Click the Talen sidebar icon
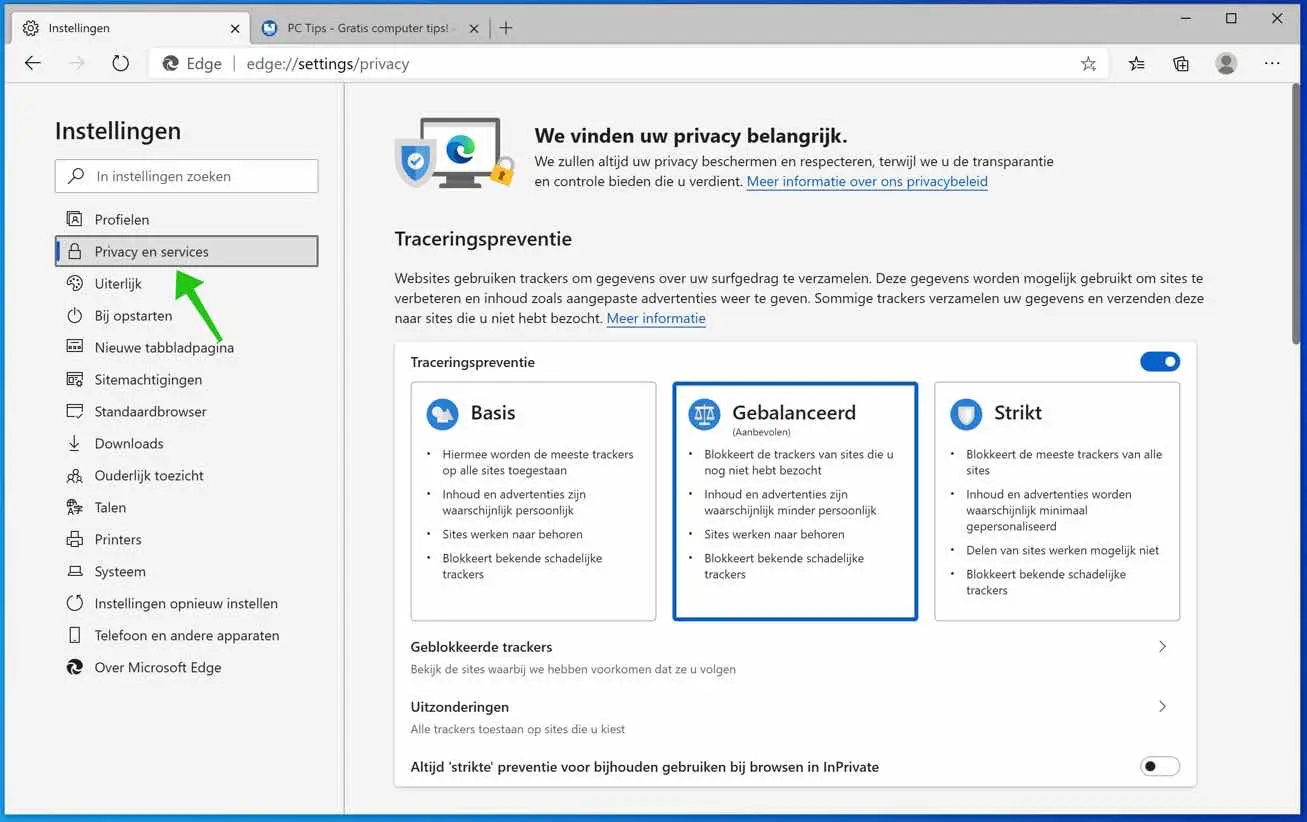 (x=74, y=507)
